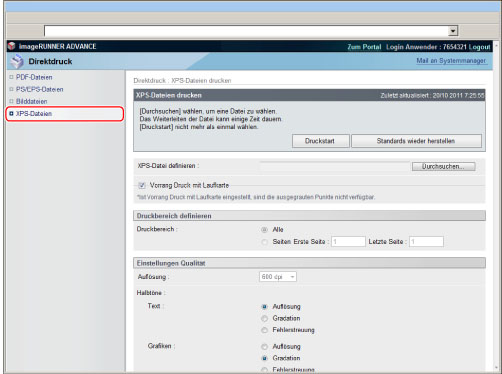Click the Einstellungen Qualität section header
The width and height of the screenshot is (502, 374).
tap(309, 263)
